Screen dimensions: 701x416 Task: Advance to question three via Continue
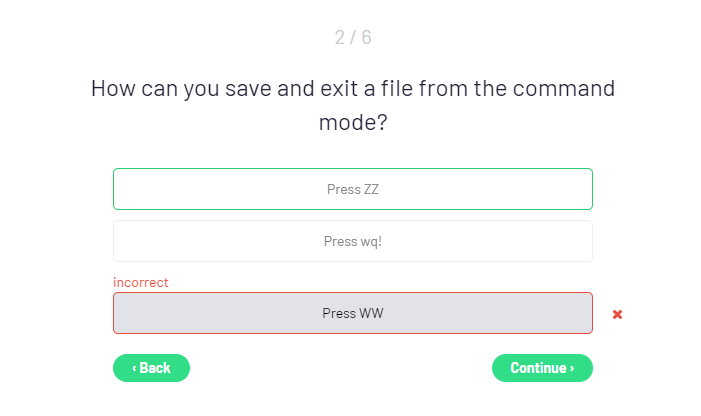point(542,368)
